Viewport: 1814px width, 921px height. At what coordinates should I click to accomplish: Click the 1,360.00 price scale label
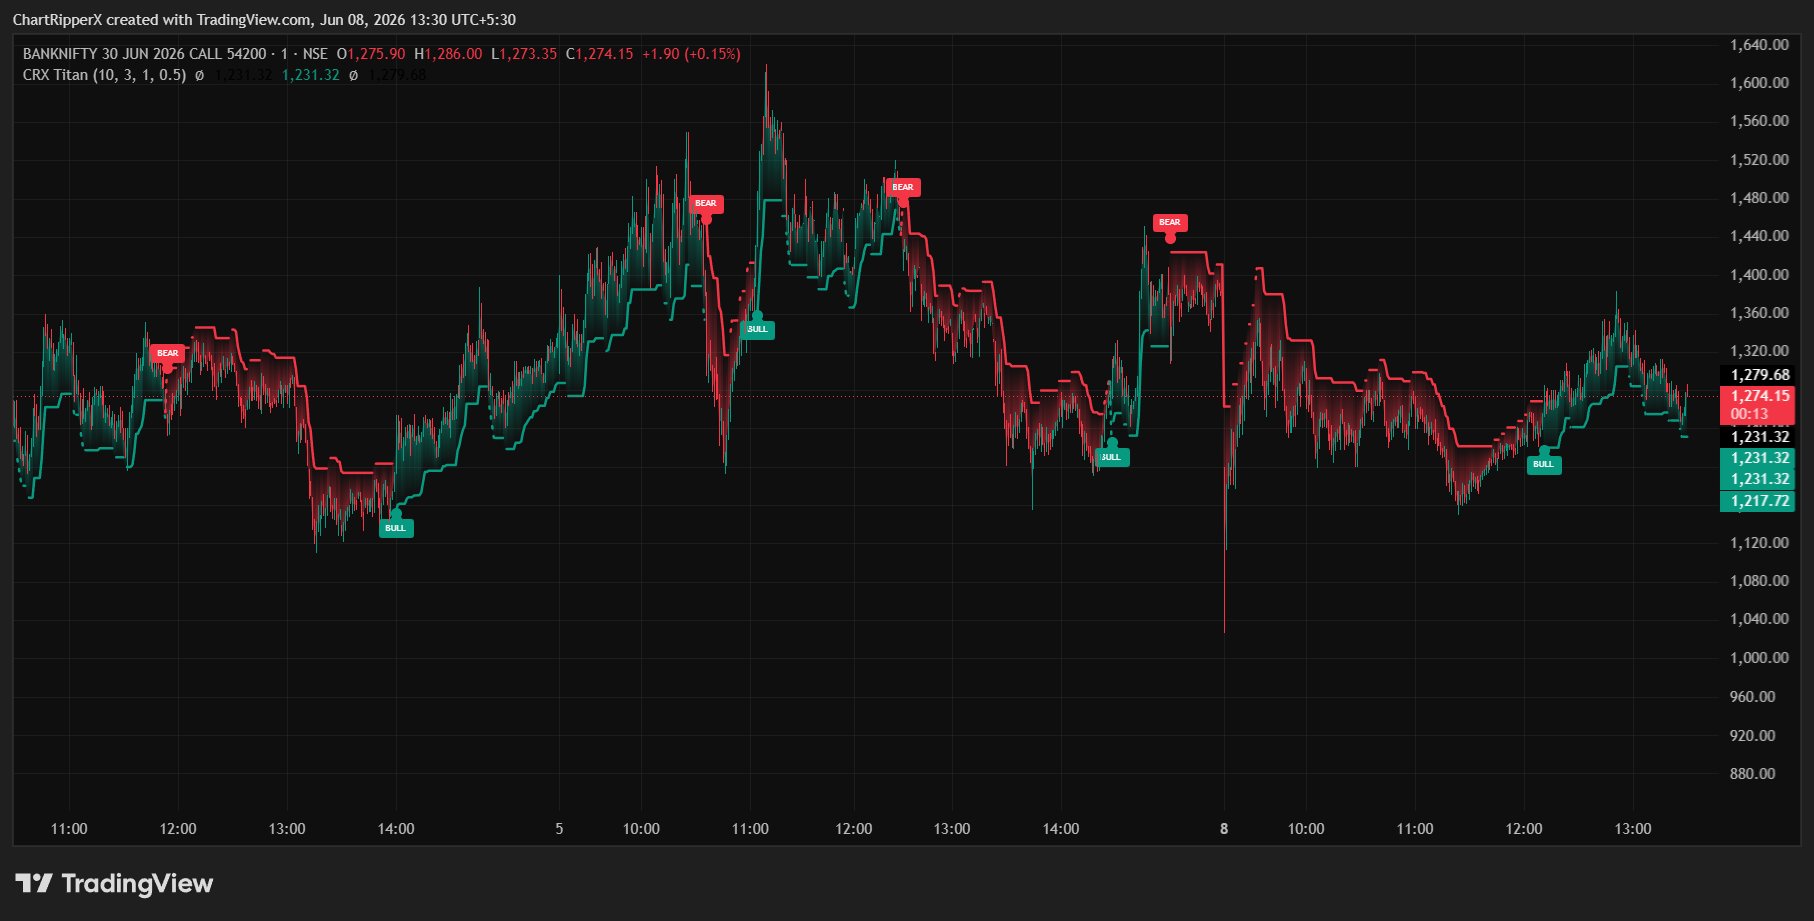[1759, 313]
